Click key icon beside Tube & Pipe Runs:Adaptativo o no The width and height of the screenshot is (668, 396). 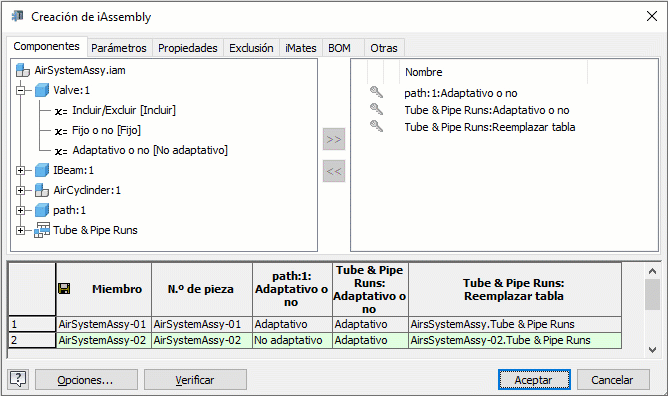[376, 109]
